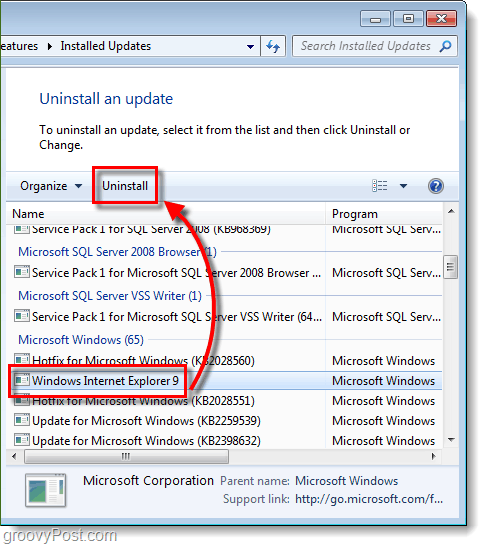
Task: Click the change view list icon
Action: [x=380, y=186]
